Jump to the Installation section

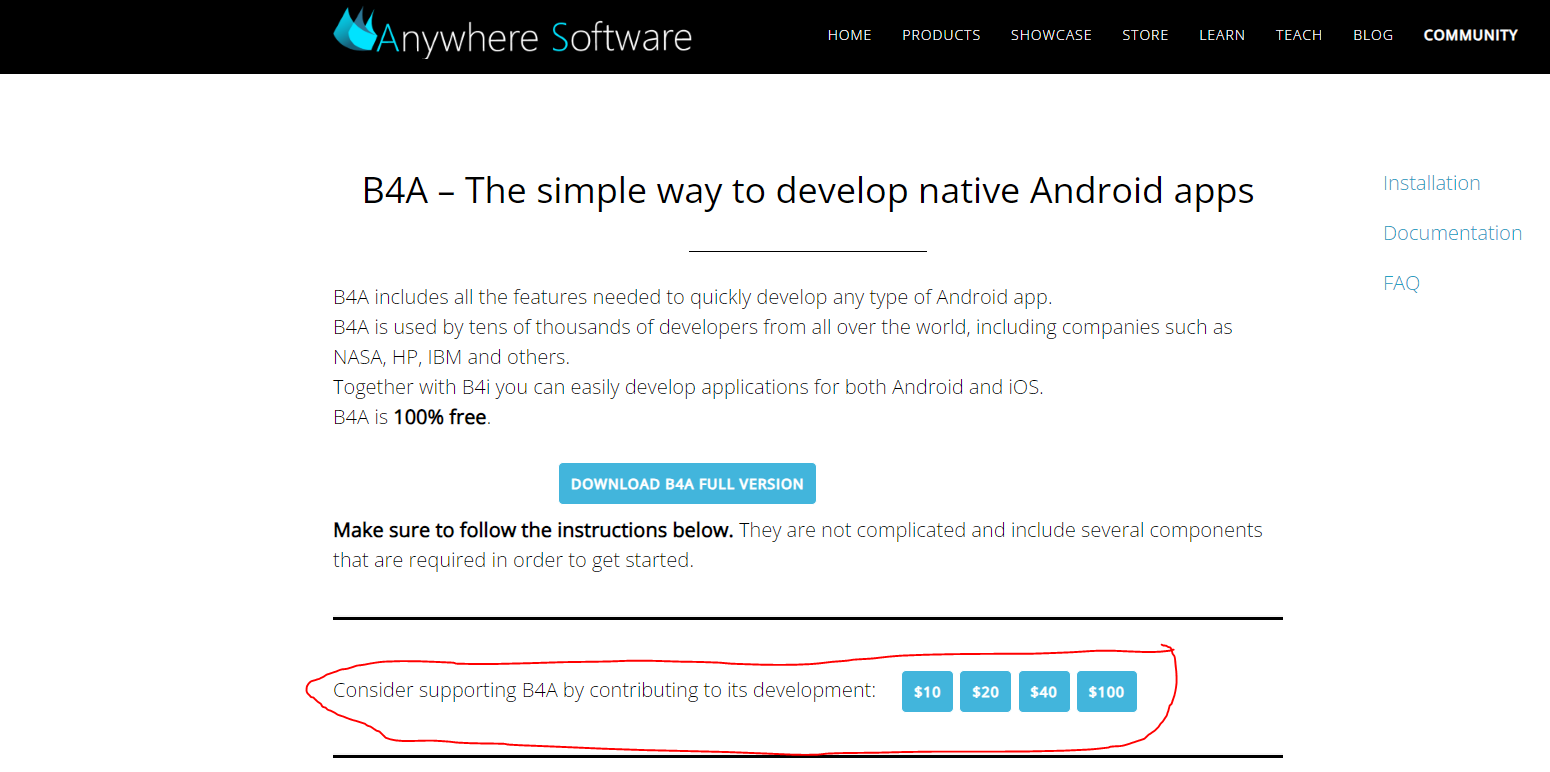(1431, 183)
